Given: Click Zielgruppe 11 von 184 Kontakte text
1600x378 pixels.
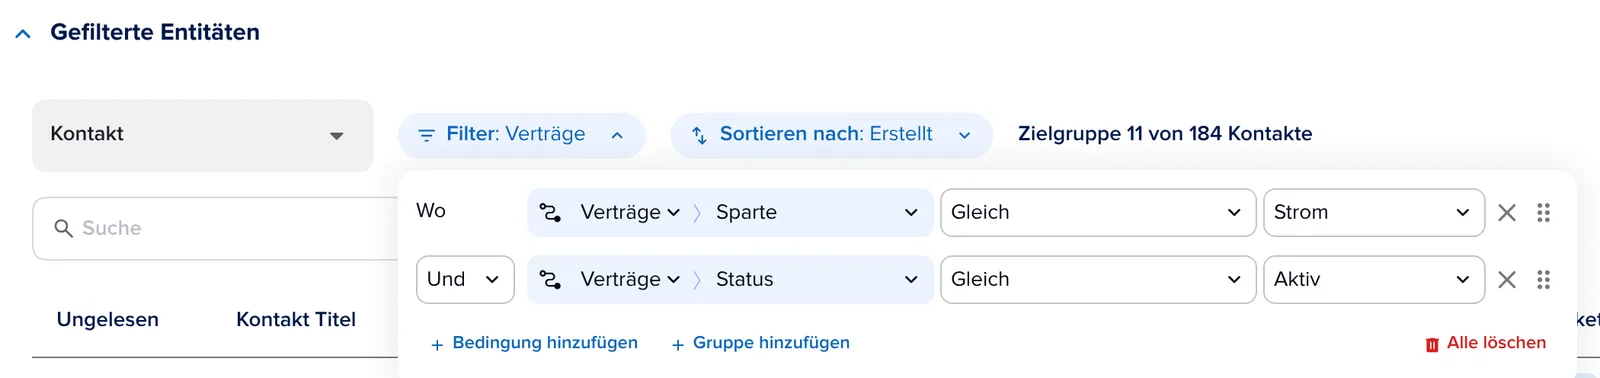Looking at the screenshot, I should tap(1165, 134).
